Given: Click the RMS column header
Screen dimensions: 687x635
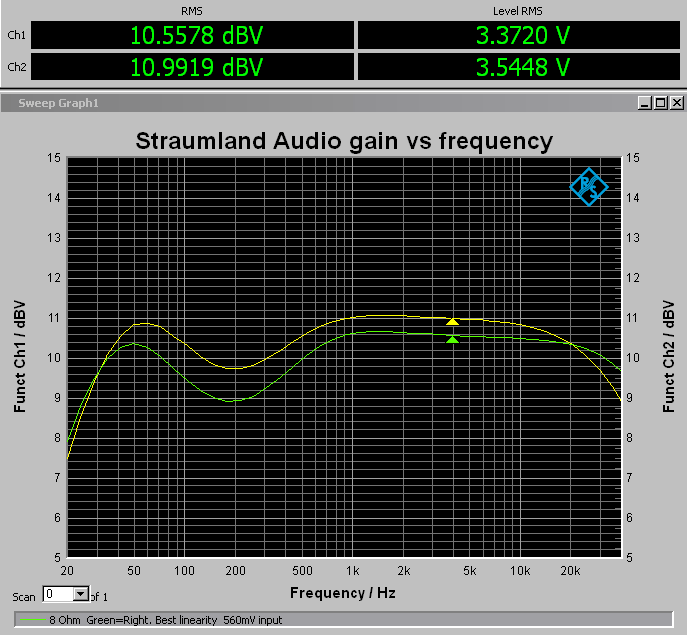Looking at the screenshot, I should click(192, 11).
